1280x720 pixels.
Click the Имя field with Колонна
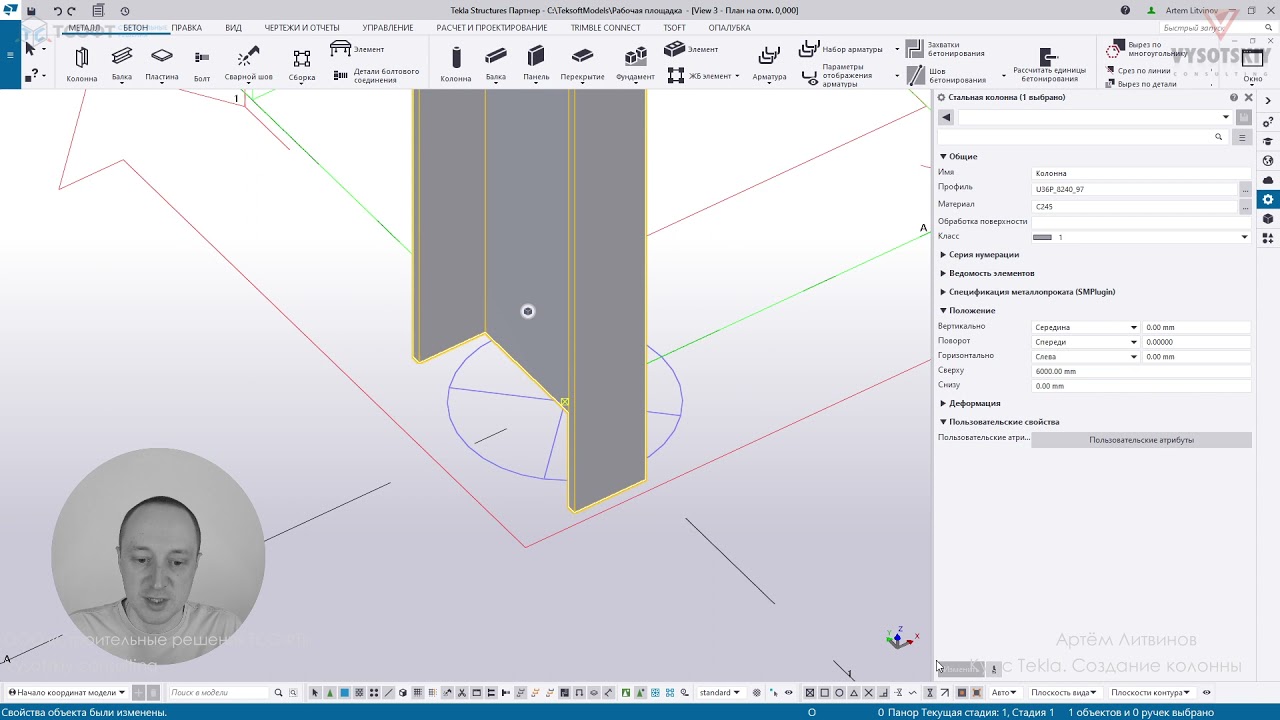[1141, 173]
